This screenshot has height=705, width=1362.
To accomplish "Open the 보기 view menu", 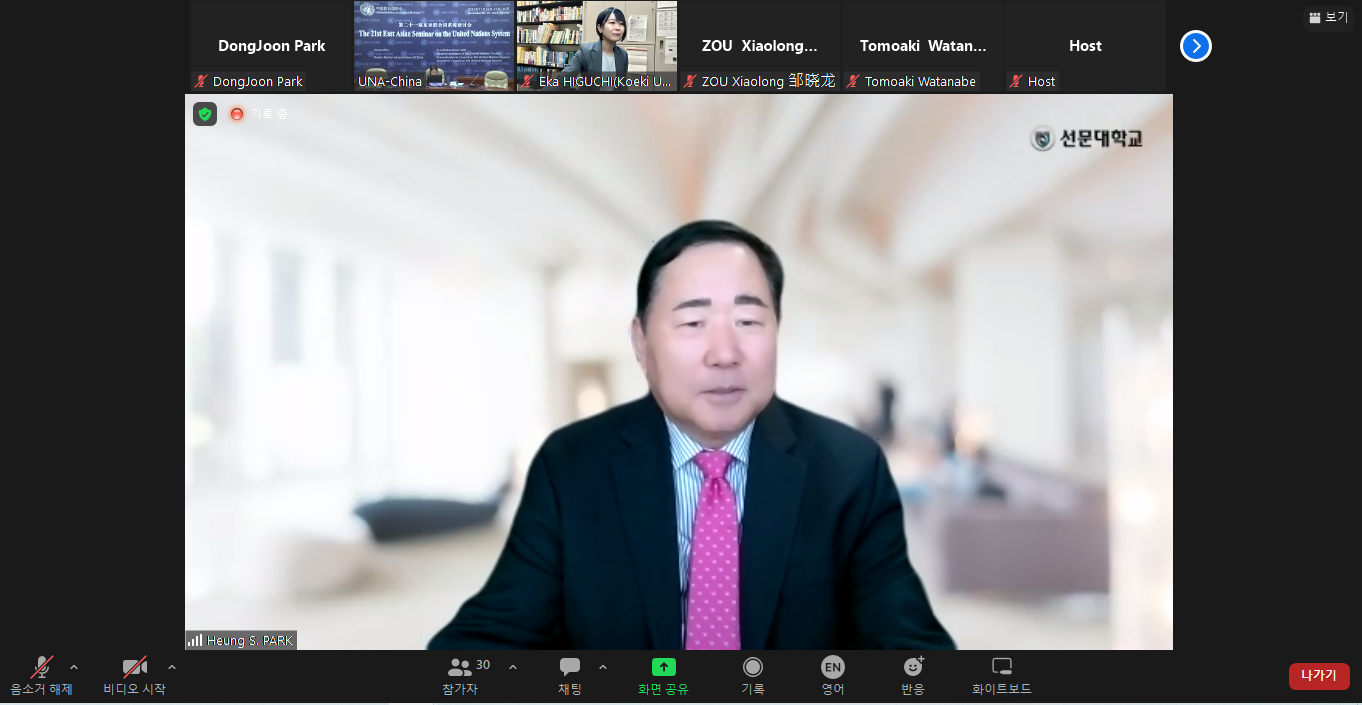I will 1328,17.
